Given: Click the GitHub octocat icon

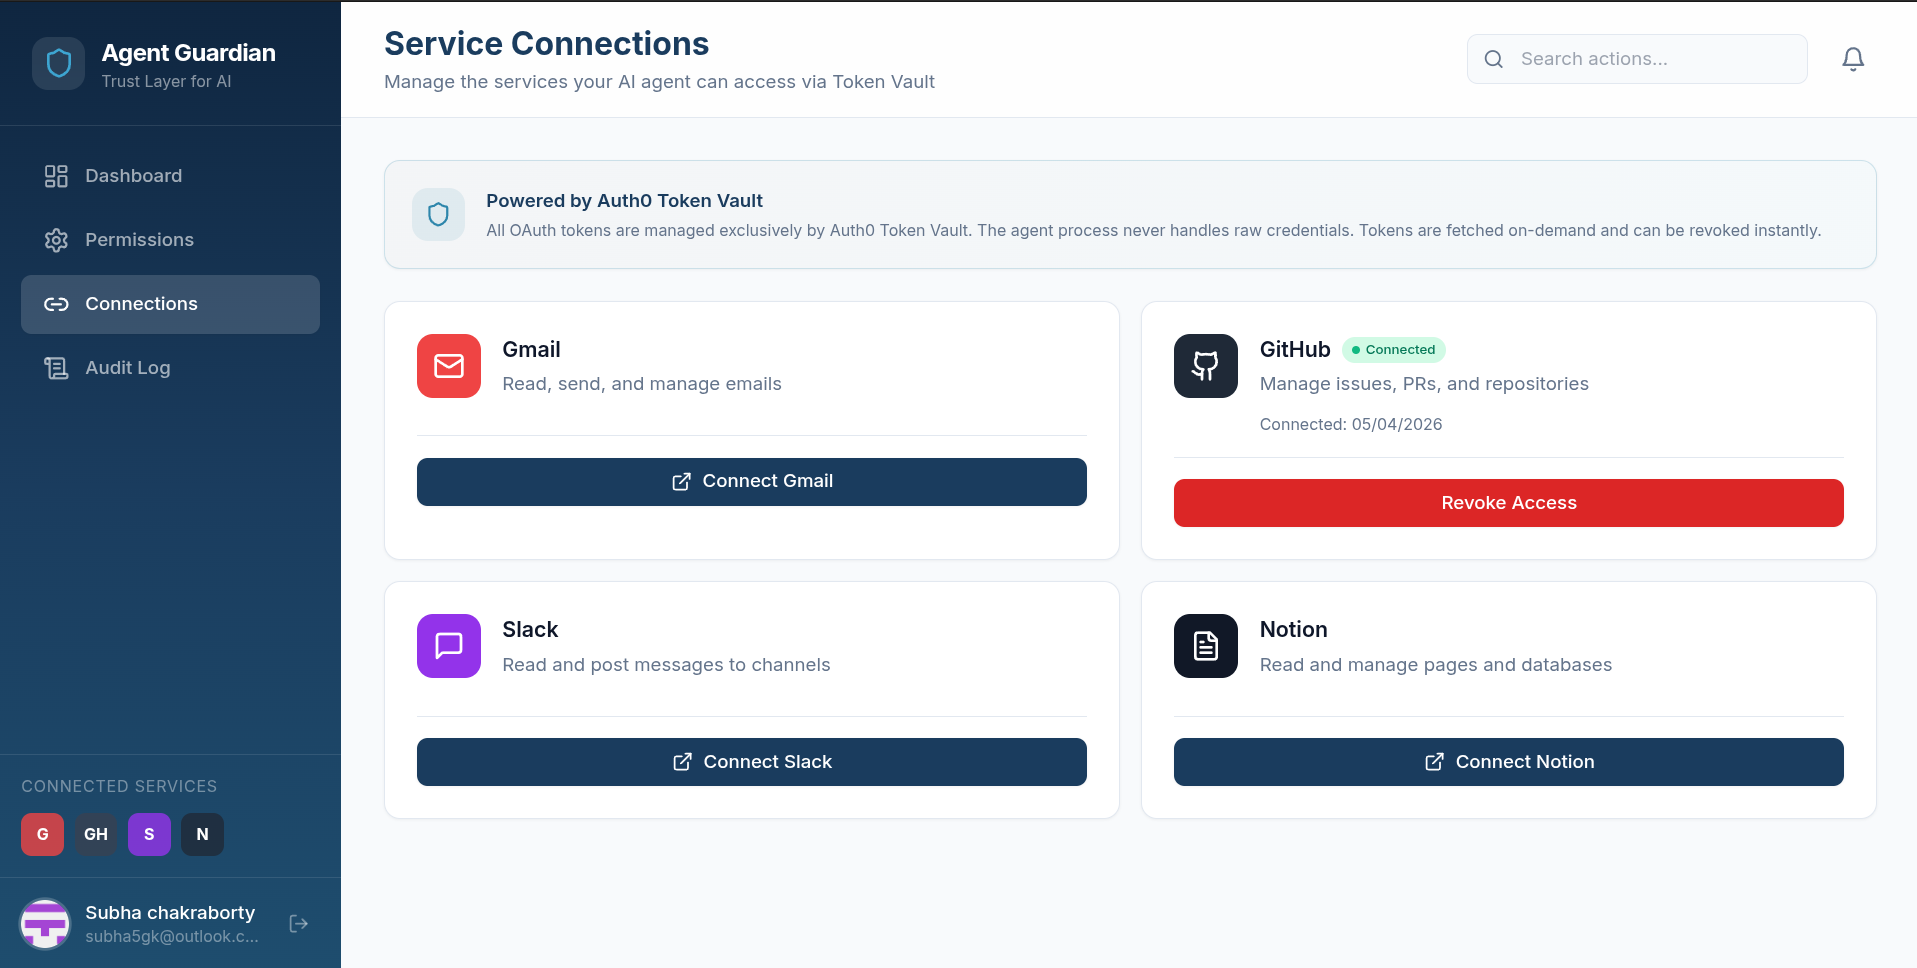Looking at the screenshot, I should [x=1205, y=366].
